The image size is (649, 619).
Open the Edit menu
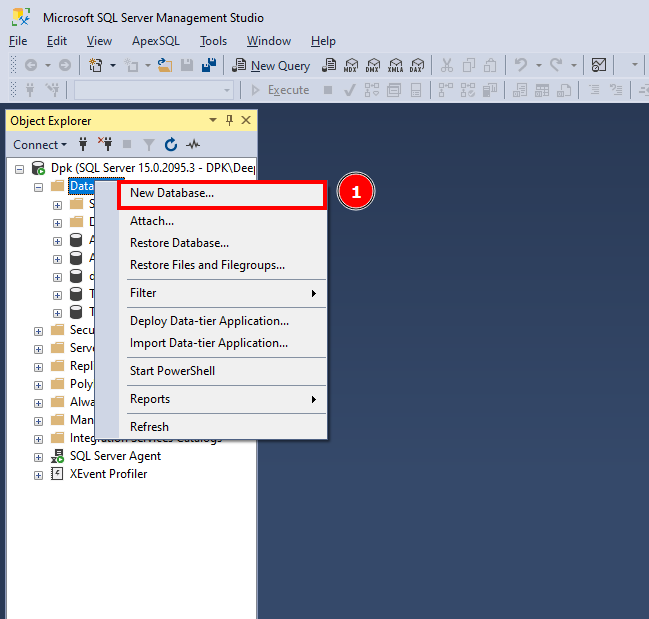57,41
